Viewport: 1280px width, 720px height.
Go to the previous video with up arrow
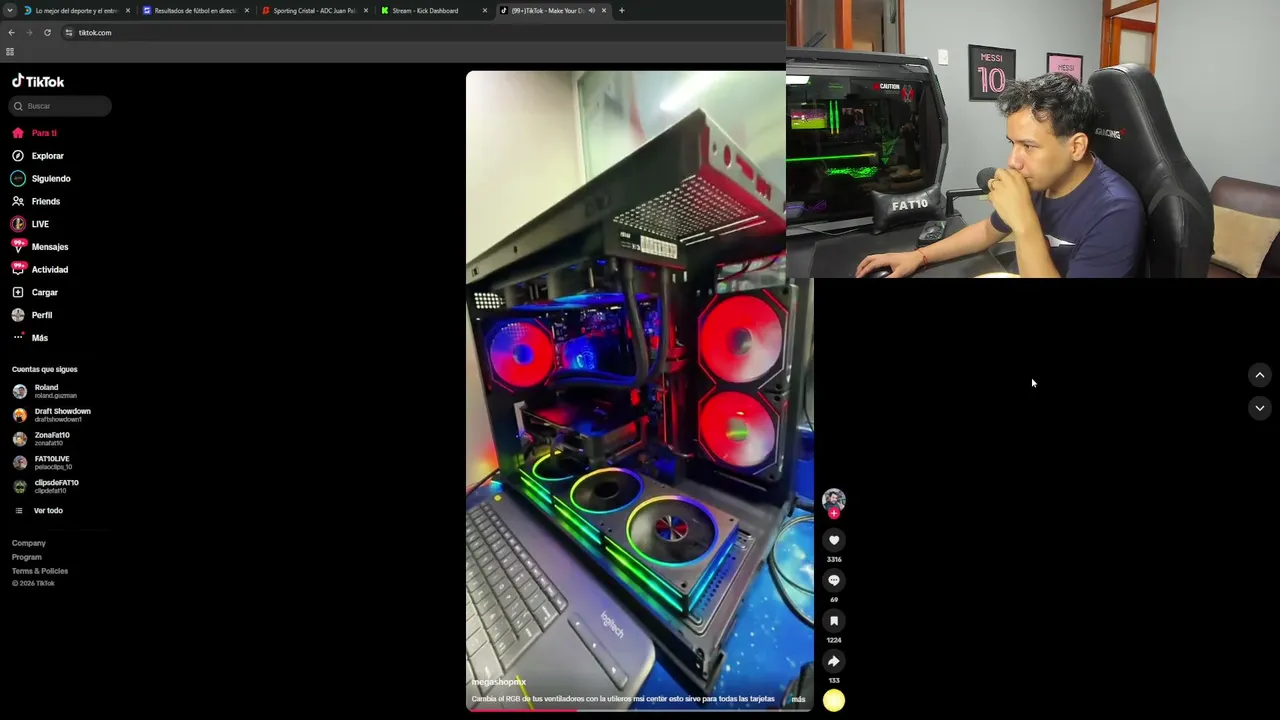1260,375
